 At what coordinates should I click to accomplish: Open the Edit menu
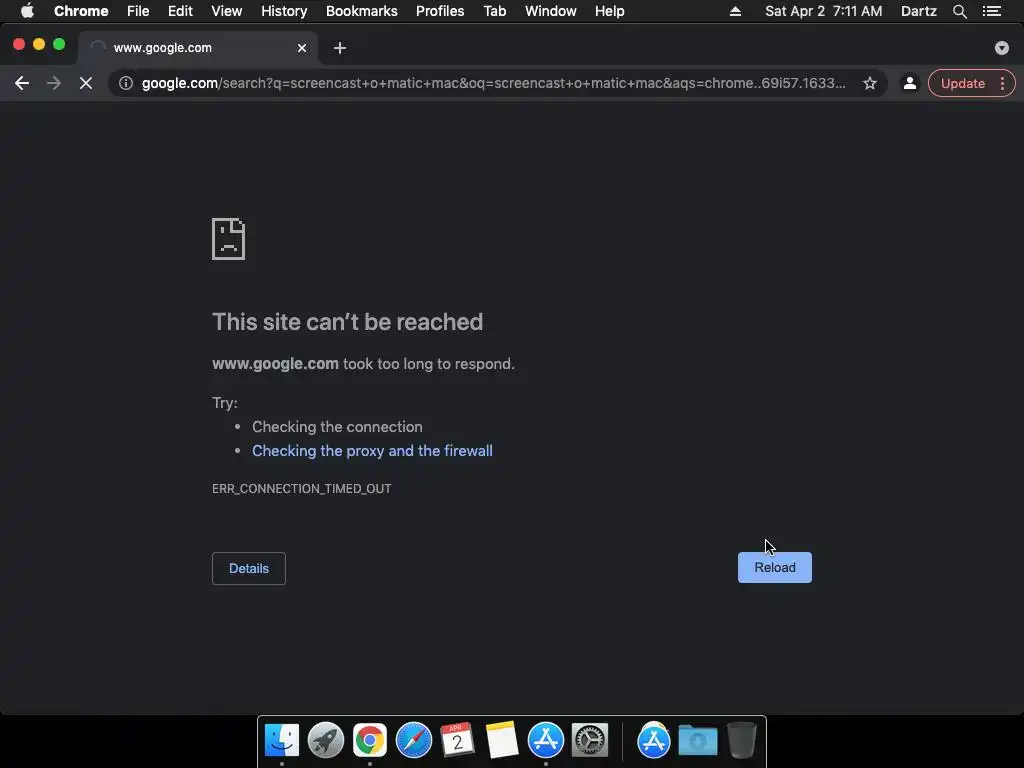coord(180,11)
